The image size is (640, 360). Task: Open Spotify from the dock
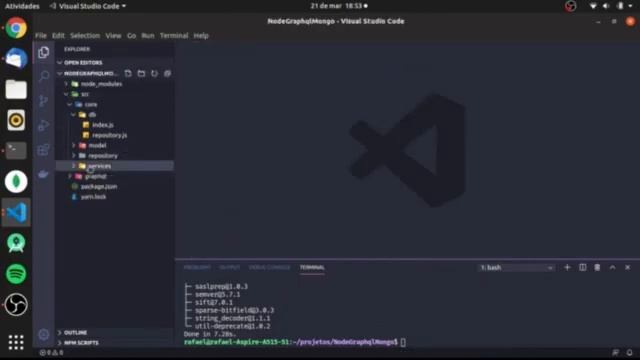point(16,273)
